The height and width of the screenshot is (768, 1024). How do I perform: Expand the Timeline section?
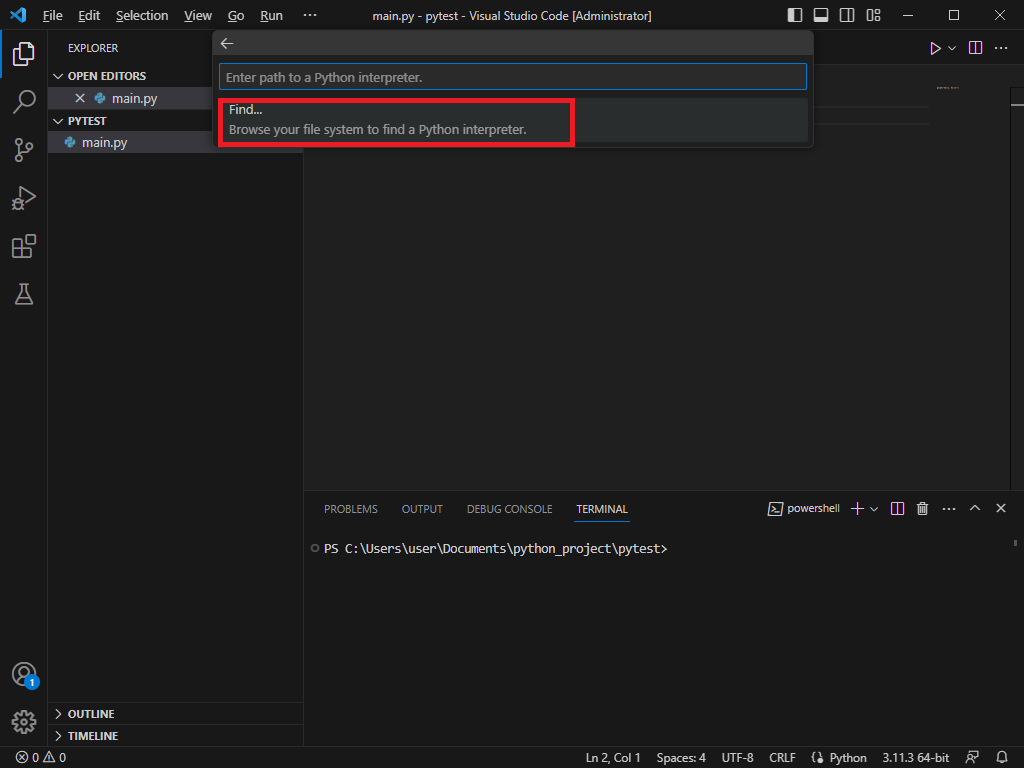pos(92,736)
